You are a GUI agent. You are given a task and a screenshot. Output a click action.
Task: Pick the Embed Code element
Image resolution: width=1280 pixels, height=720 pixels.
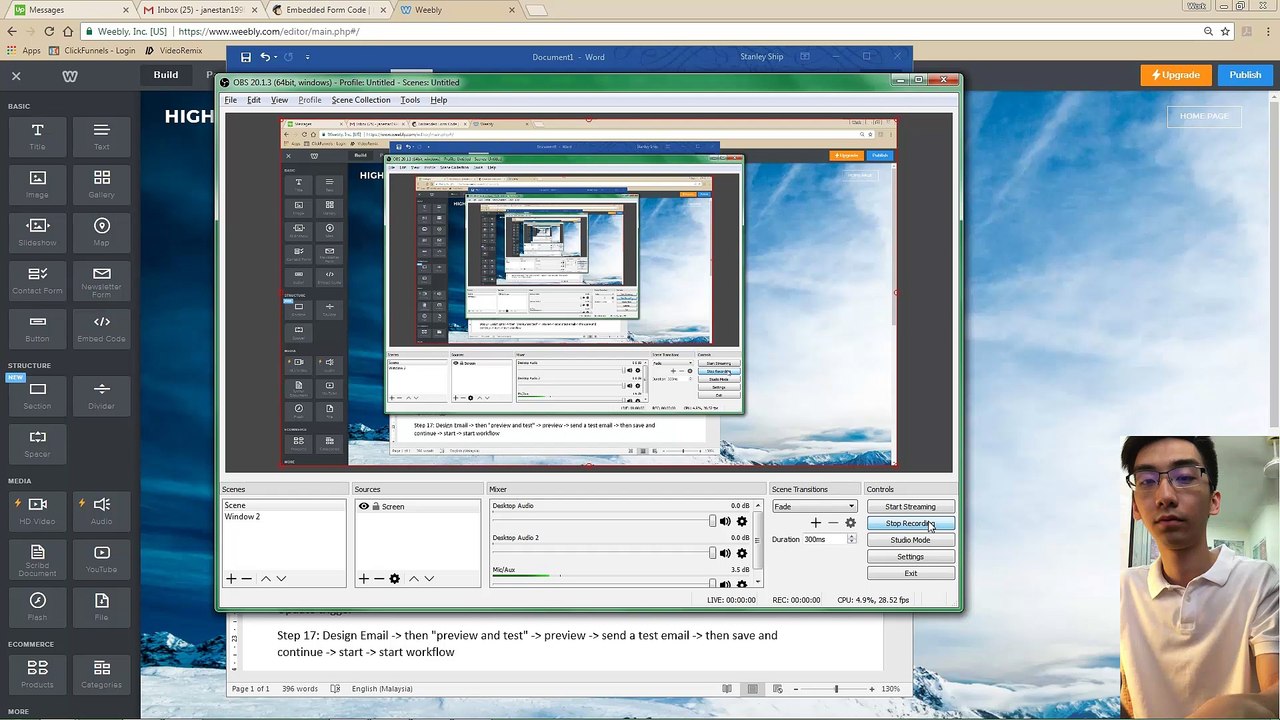point(101,329)
